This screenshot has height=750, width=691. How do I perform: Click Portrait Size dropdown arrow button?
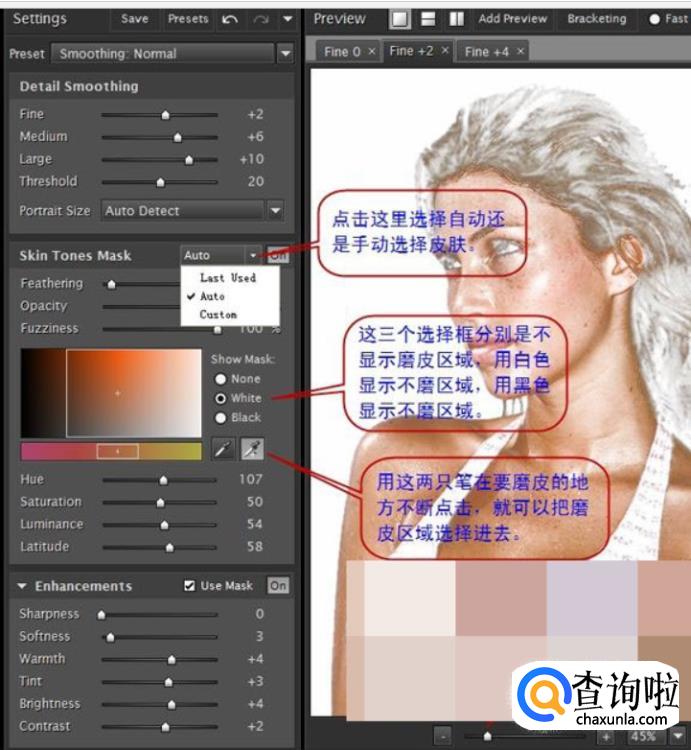click(276, 211)
